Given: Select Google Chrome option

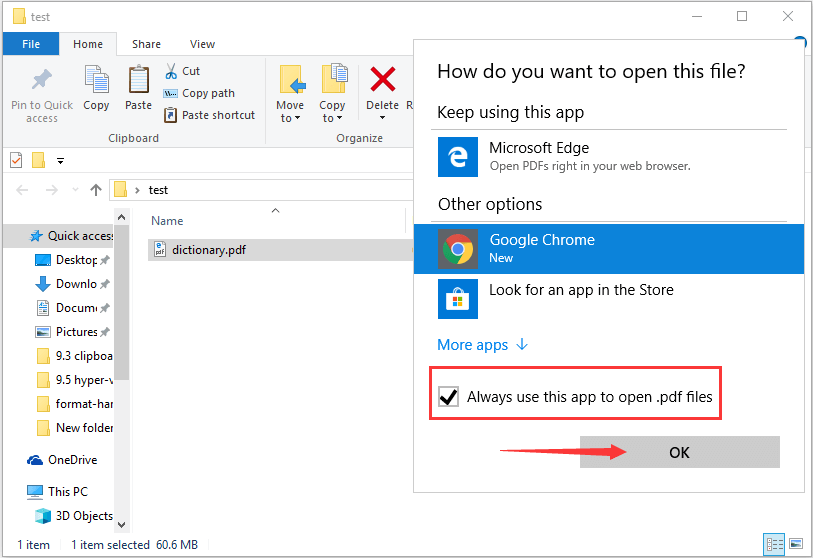Looking at the screenshot, I should [609, 249].
